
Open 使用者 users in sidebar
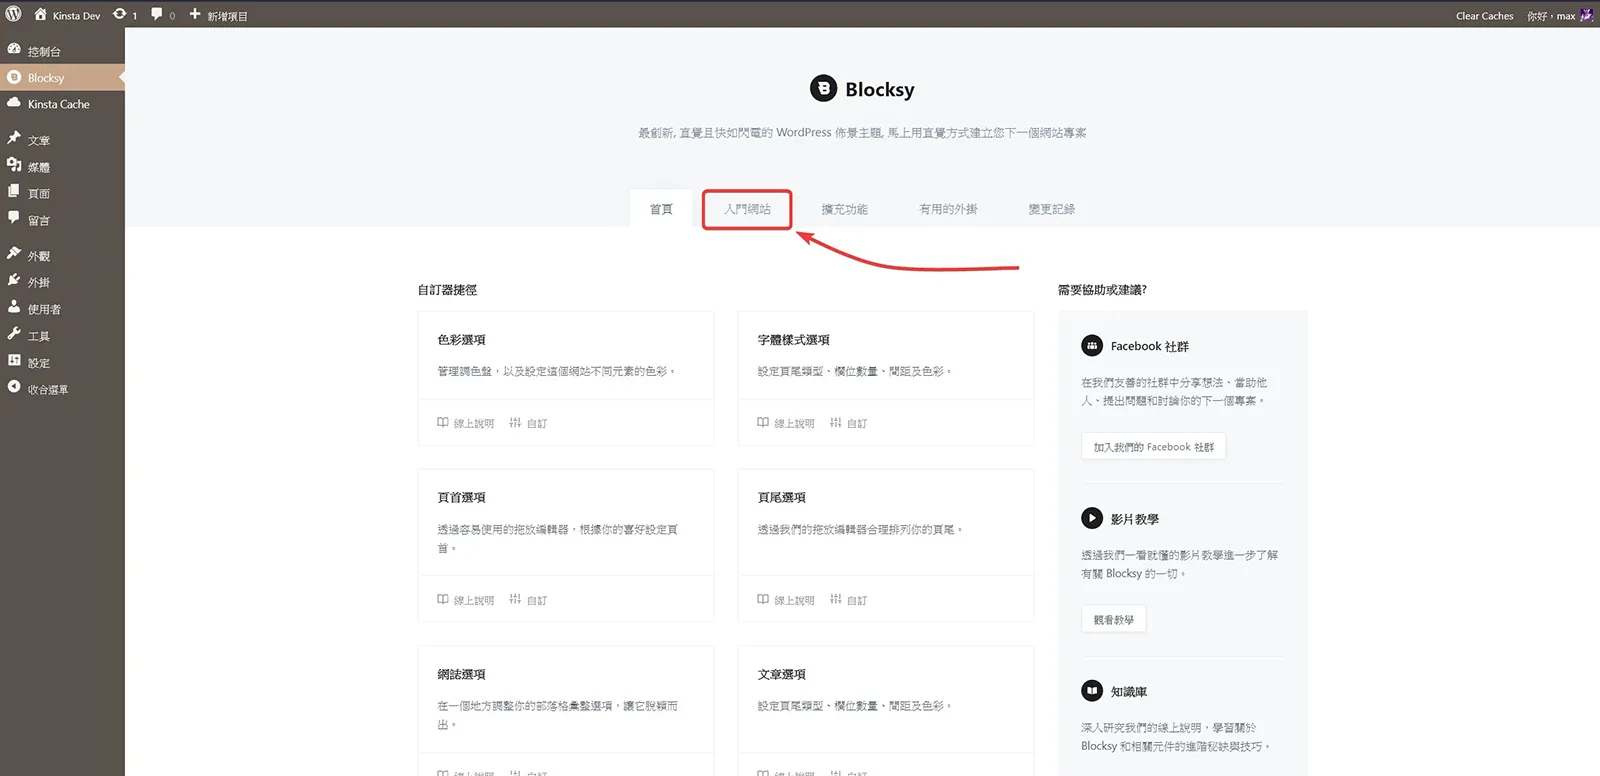[62, 309]
